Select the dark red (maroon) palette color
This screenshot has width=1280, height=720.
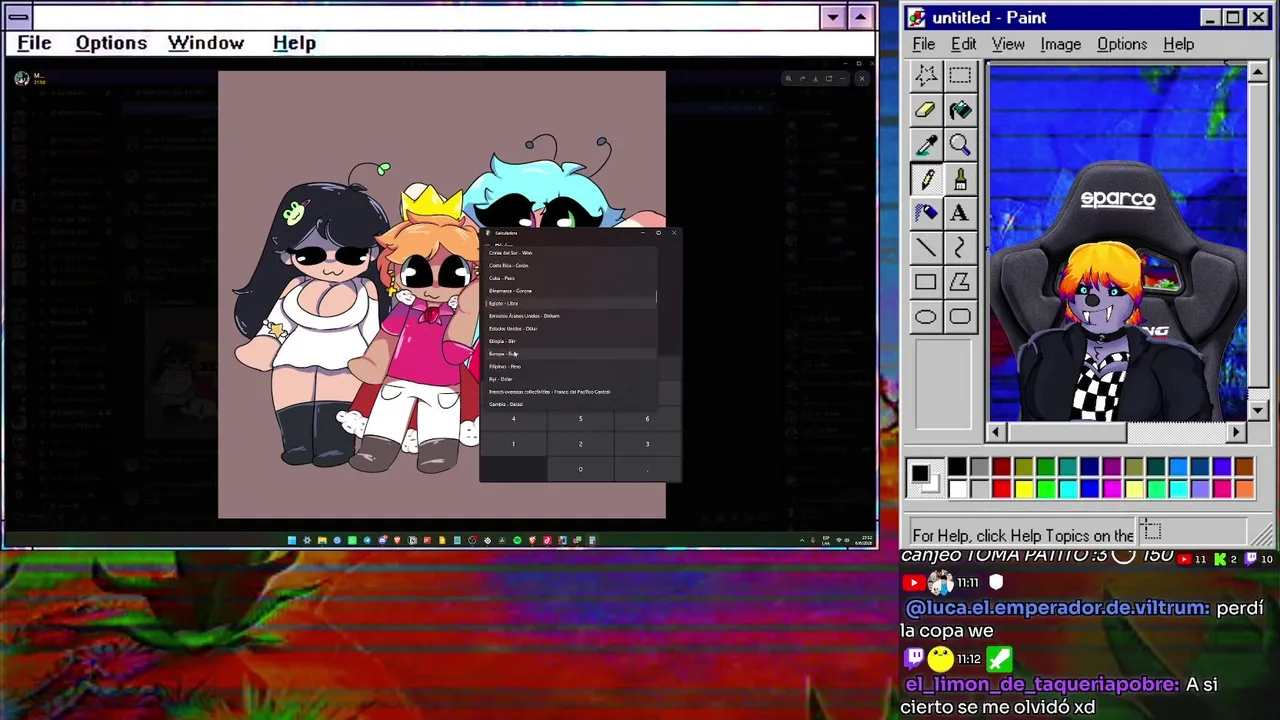pyautogui.click(x=1001, y=467)
